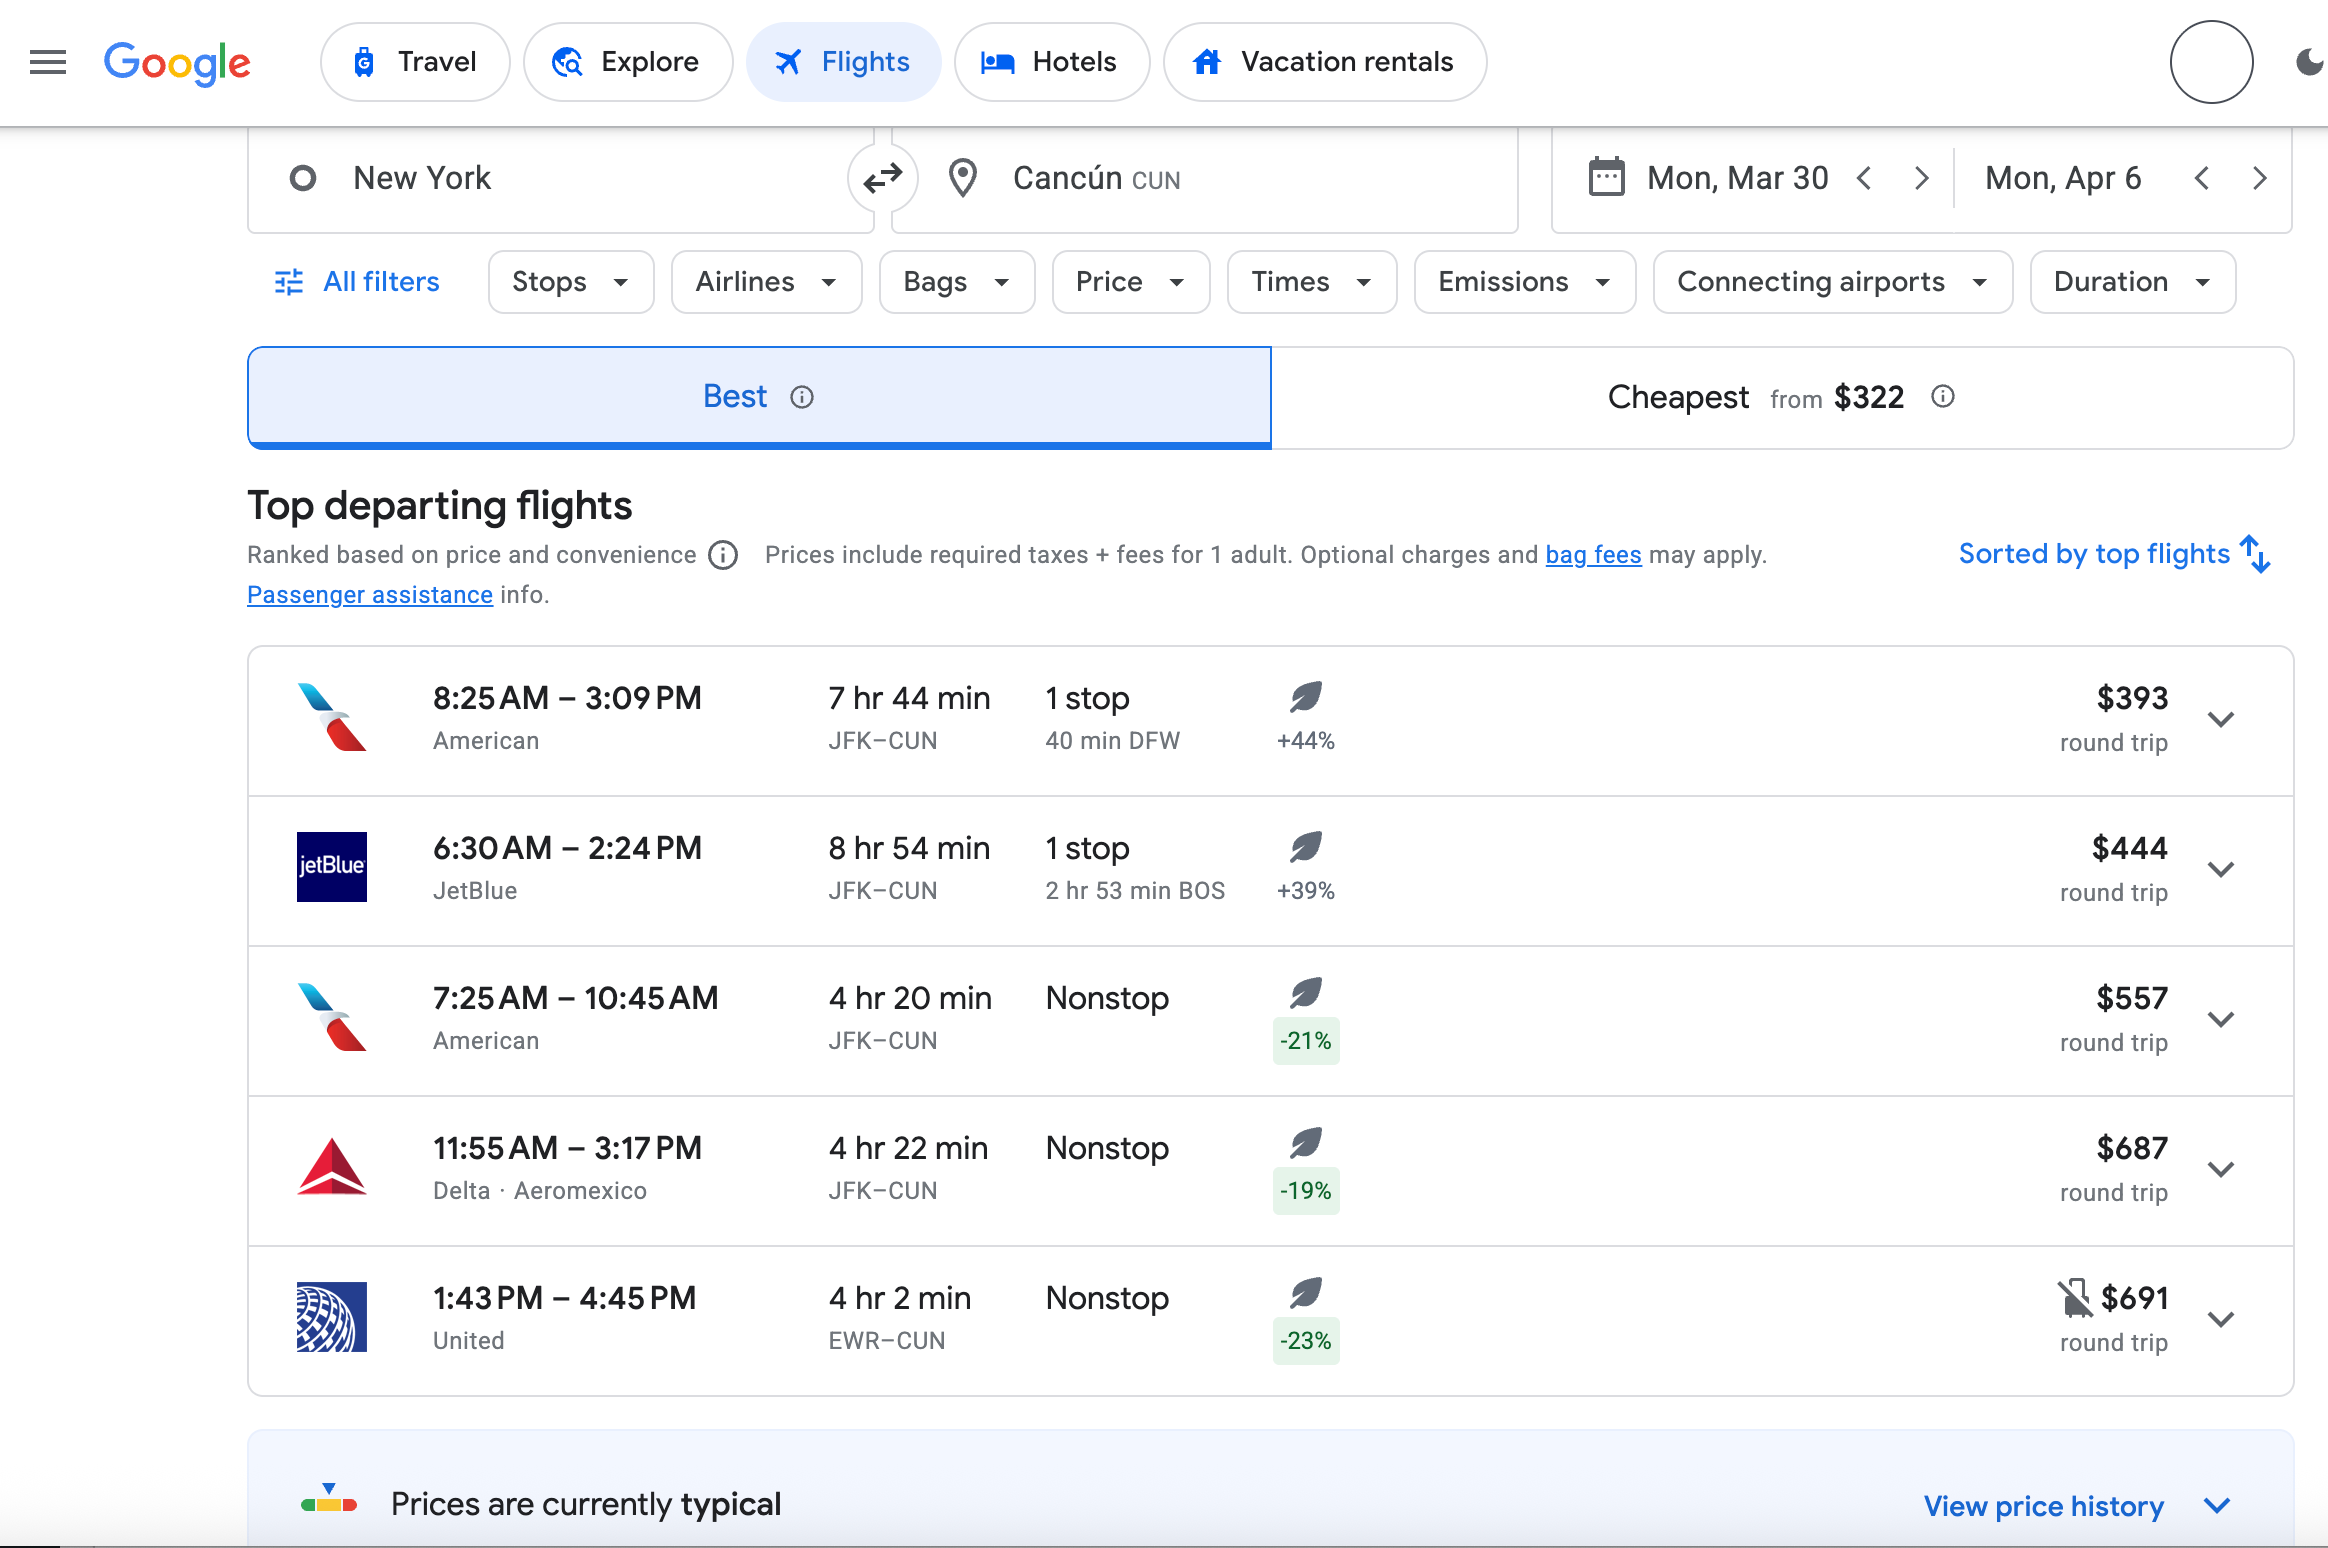
Task: Swap origin and destination airports
Action: click(881, 178)
